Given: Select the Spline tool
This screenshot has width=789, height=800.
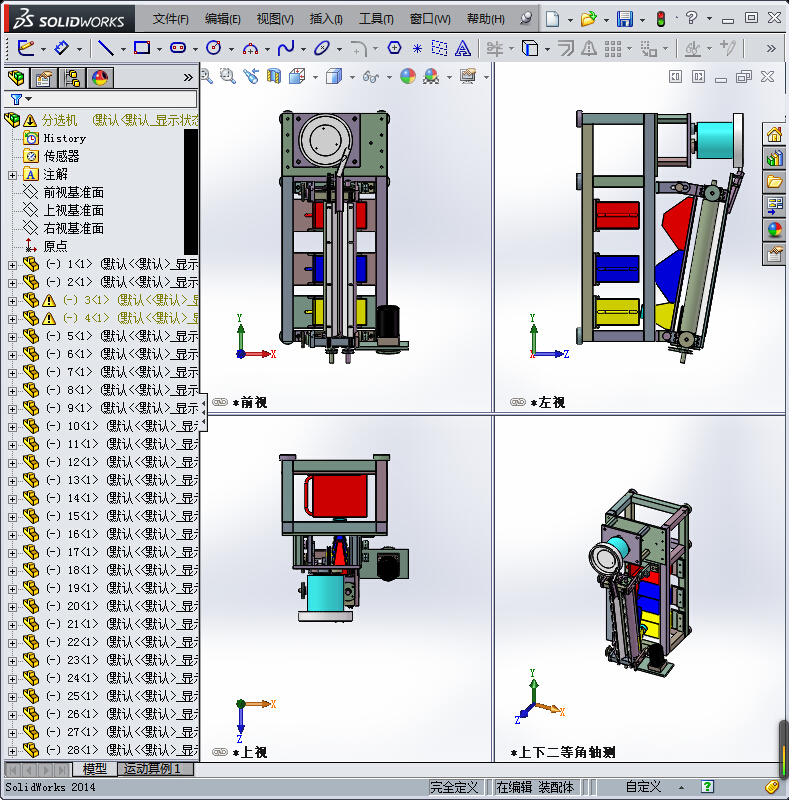Looking at the screenshot, I should click(286, 48).
